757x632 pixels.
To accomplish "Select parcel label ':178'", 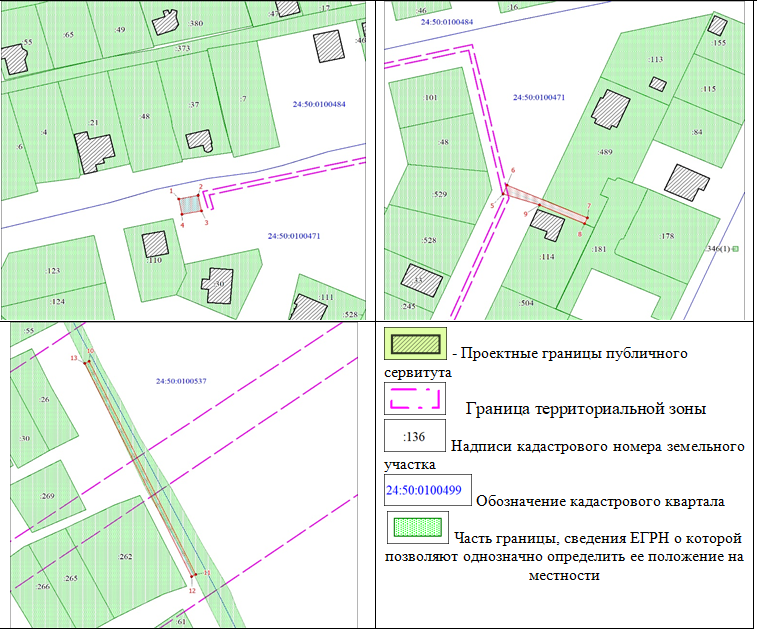I will (667, 236).
